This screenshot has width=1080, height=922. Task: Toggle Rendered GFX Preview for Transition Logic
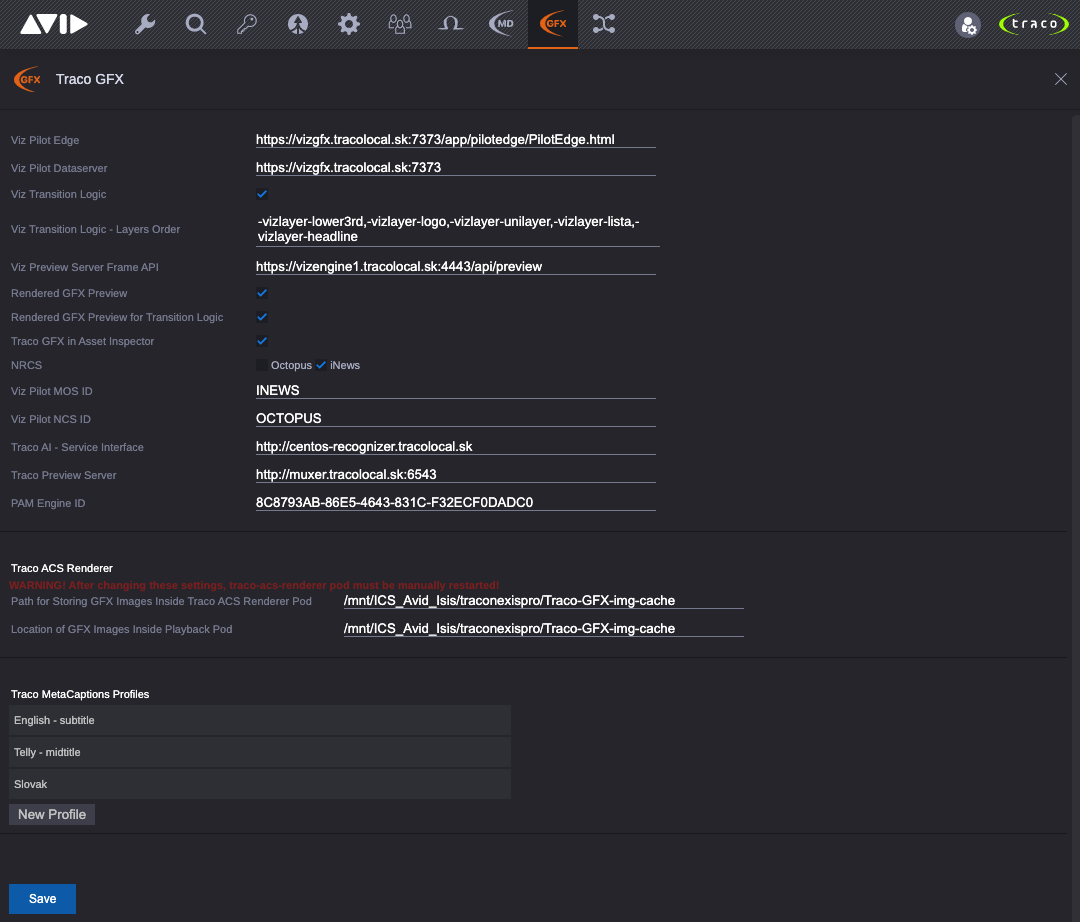262,317
